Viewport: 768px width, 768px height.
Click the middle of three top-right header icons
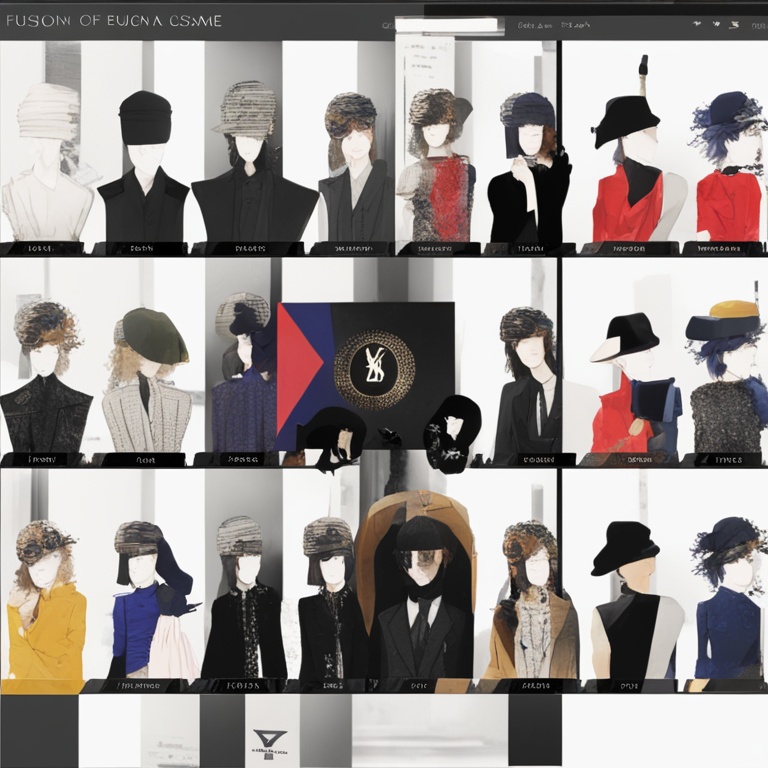[716, 24]
